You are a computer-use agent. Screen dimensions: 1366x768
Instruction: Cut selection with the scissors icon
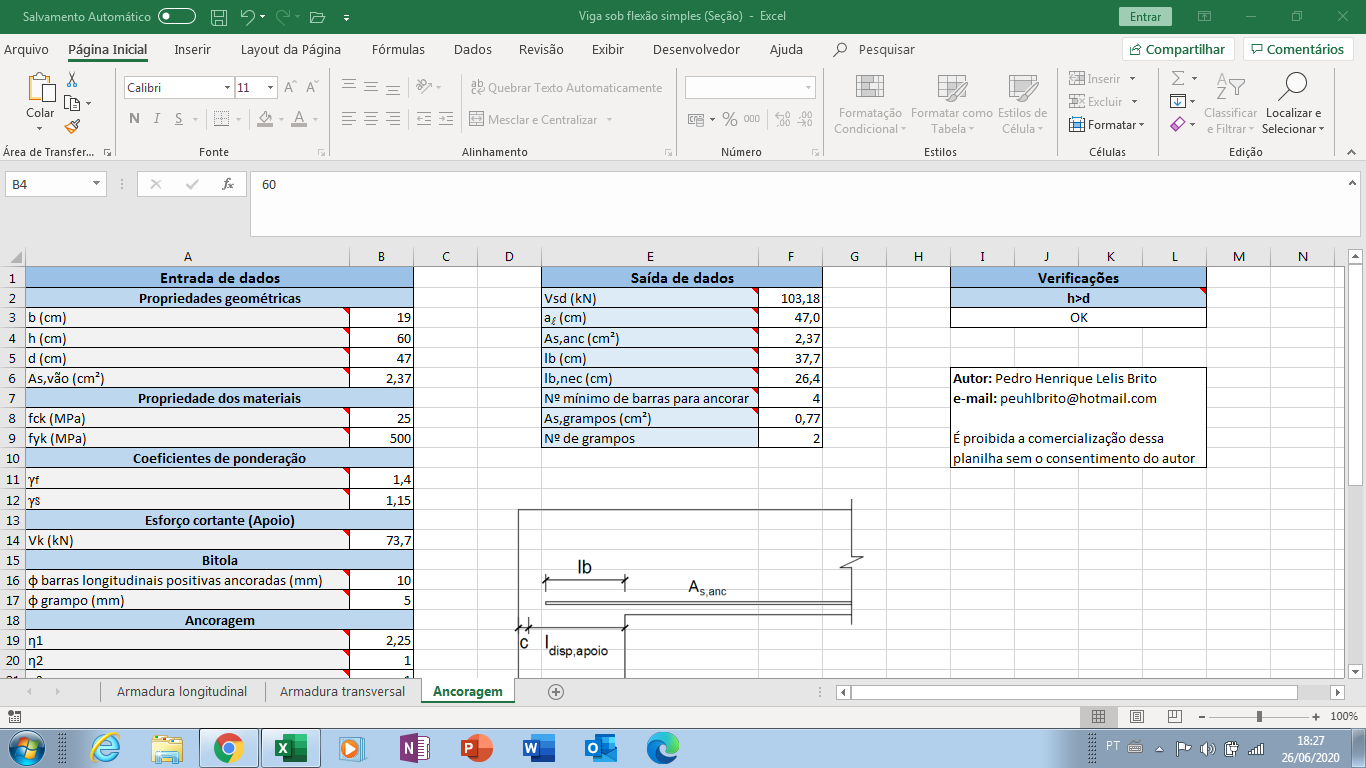click(72, 79)
